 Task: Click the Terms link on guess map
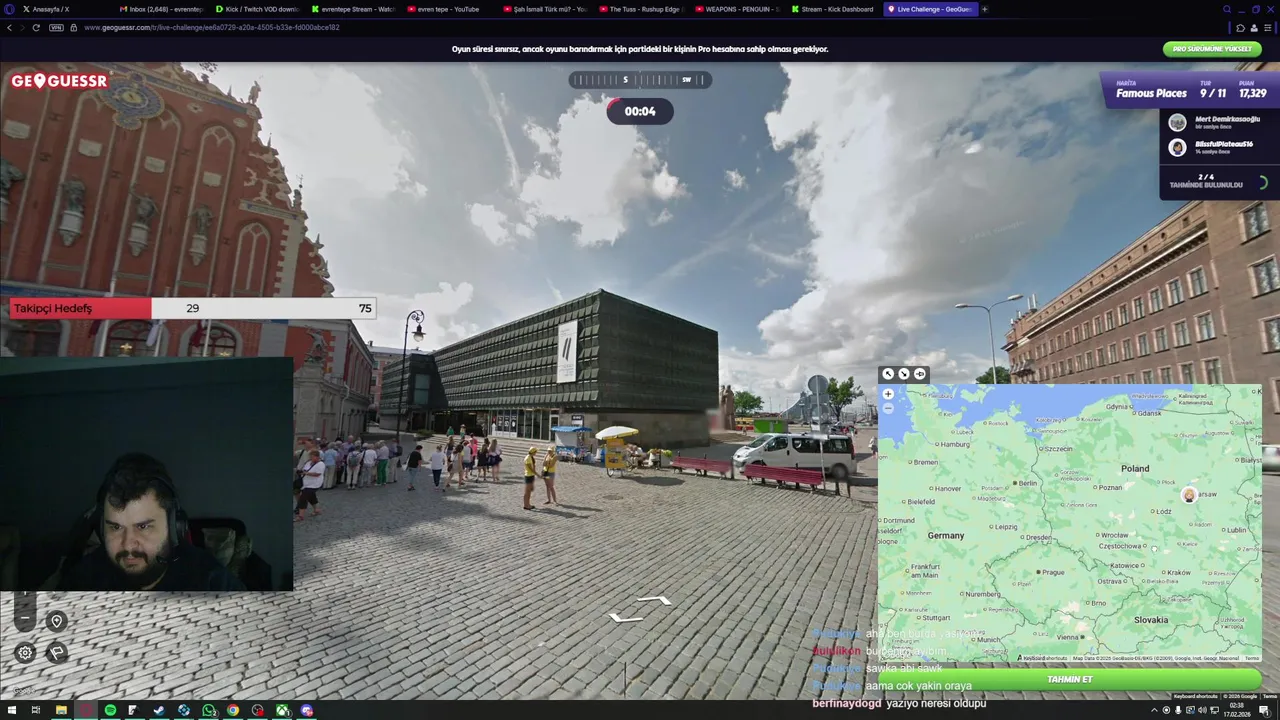click(x=1251, y=658)
